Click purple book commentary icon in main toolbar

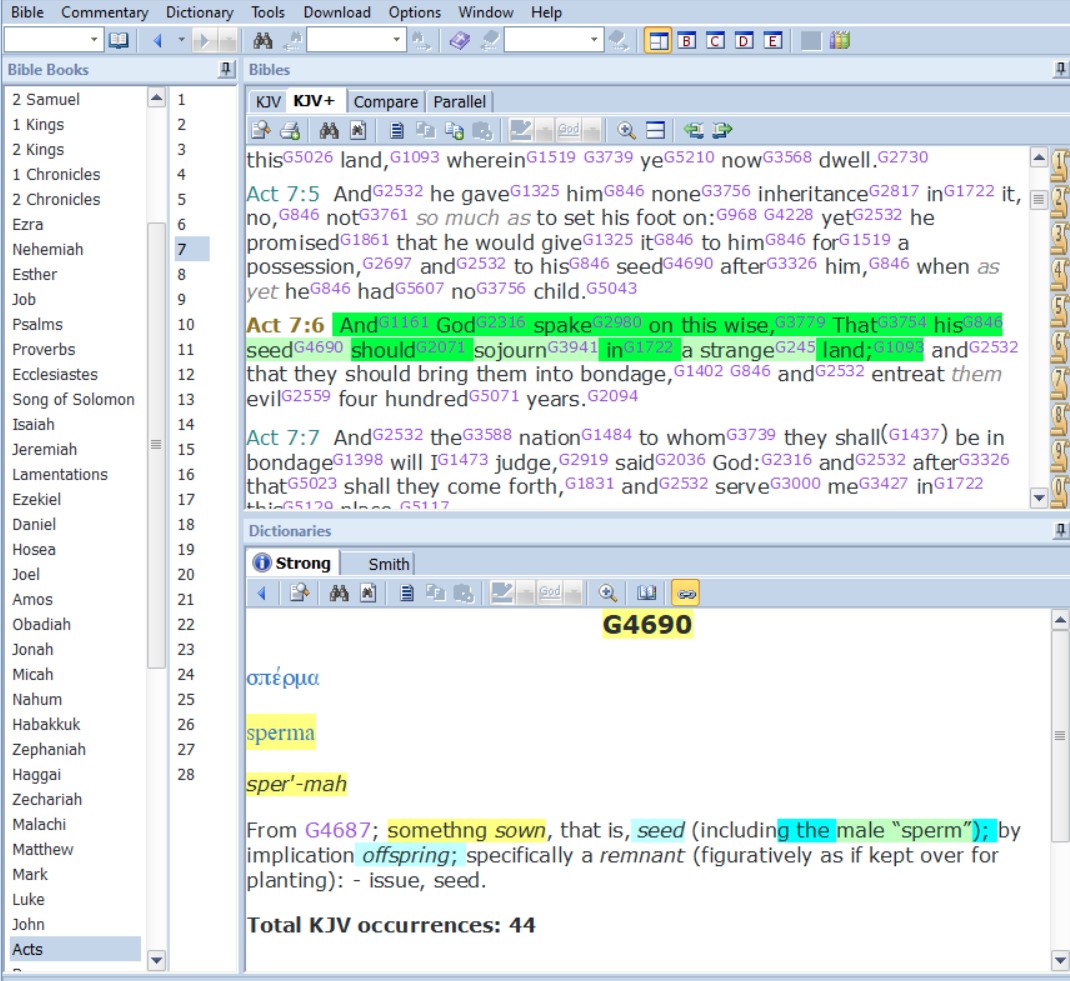(x=459, y=41)
